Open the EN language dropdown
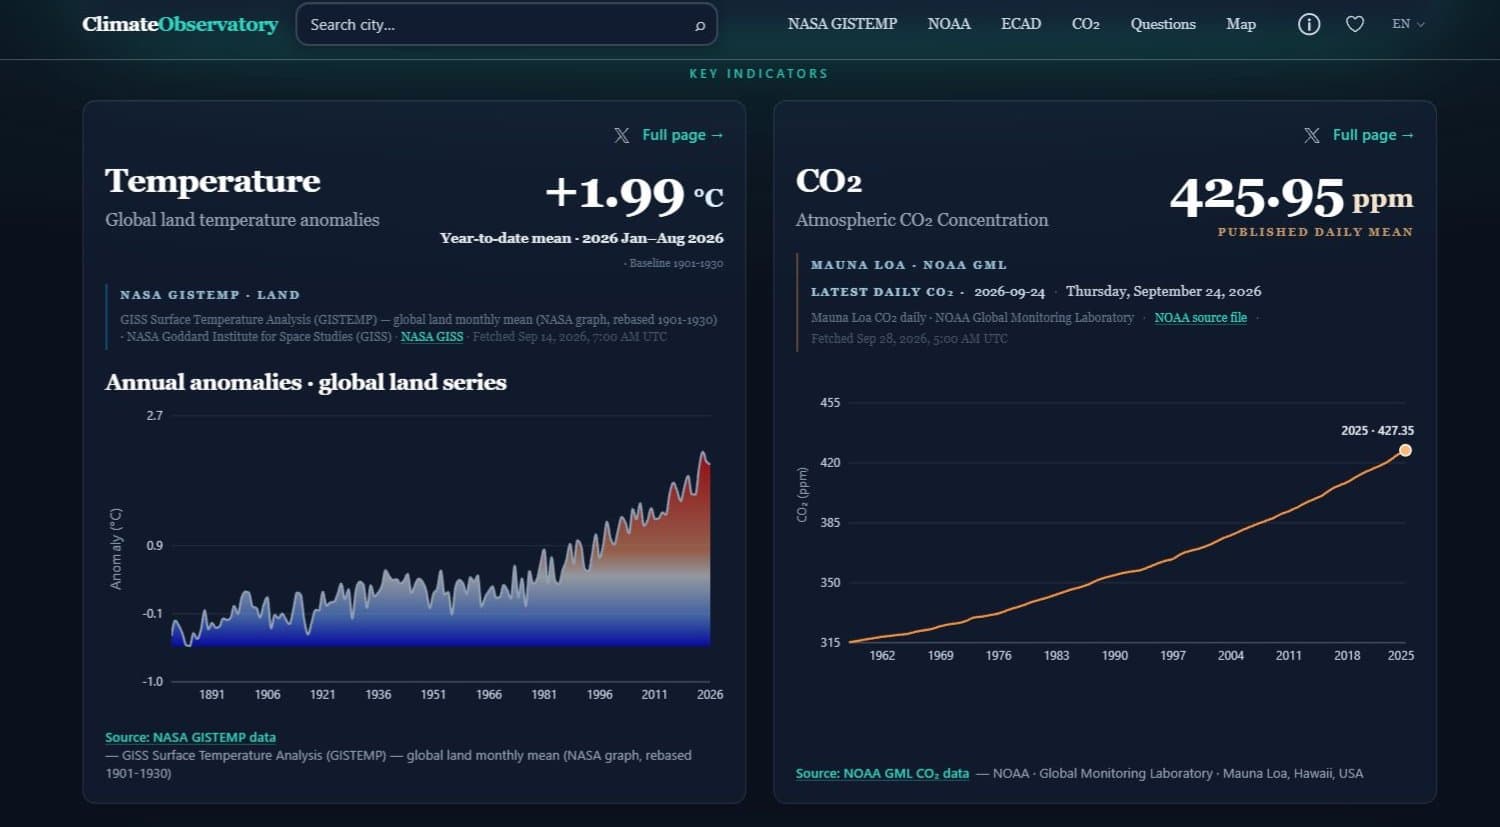 click(1408, 24)
